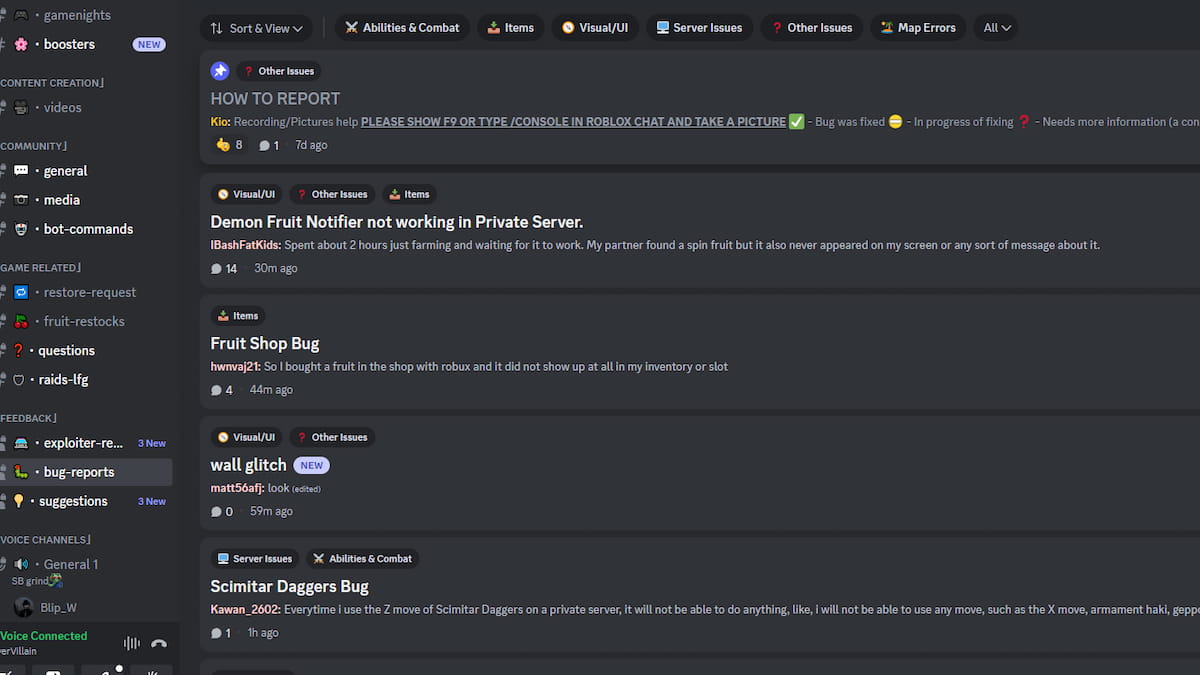Image resolution: width=1200 pixels, height=675 pixels.
Task: Toggle the Map Errors tag filter
Action: (x=917, y=27)
